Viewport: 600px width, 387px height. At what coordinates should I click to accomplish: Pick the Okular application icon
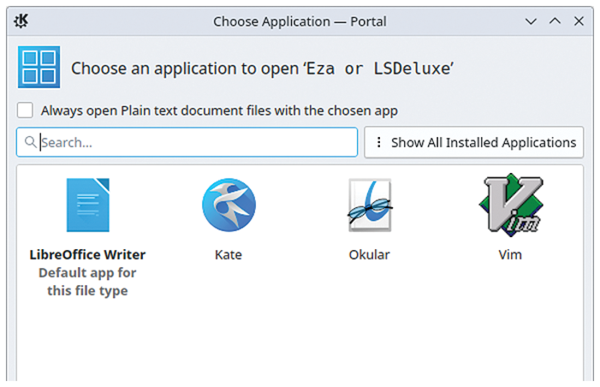coord(370,205)
